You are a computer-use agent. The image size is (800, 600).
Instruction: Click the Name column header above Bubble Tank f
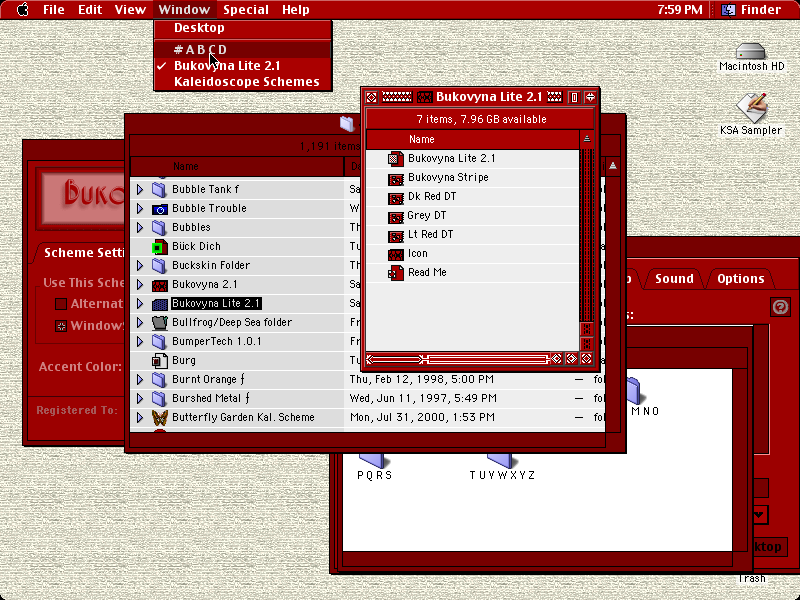click(238, 166)
